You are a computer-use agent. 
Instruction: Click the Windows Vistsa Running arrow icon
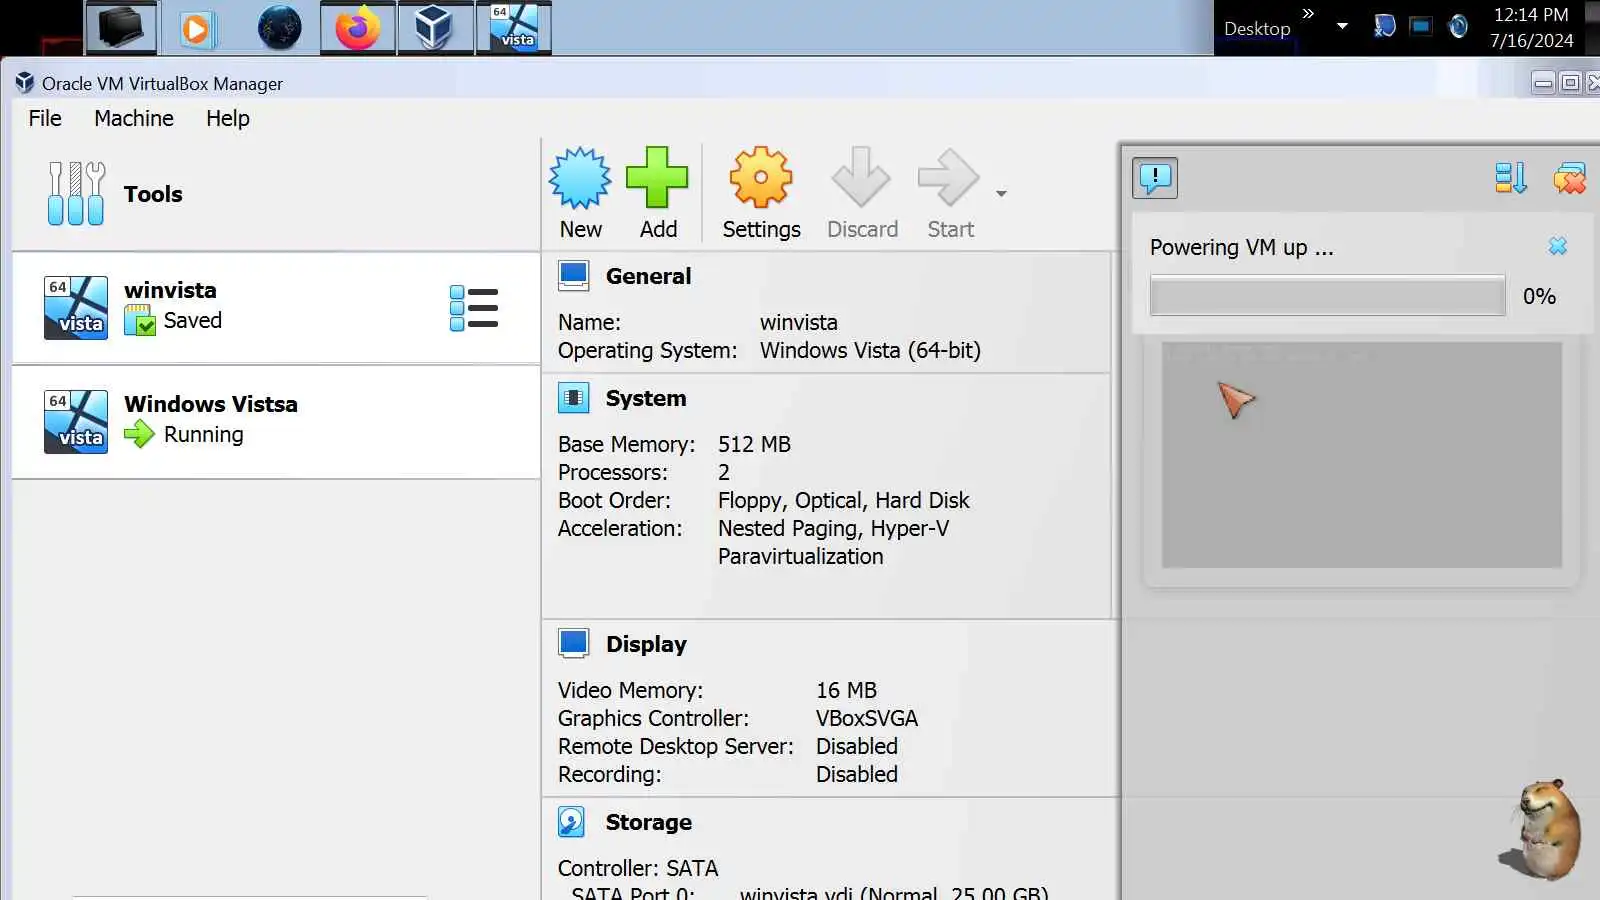coord(140,434)
